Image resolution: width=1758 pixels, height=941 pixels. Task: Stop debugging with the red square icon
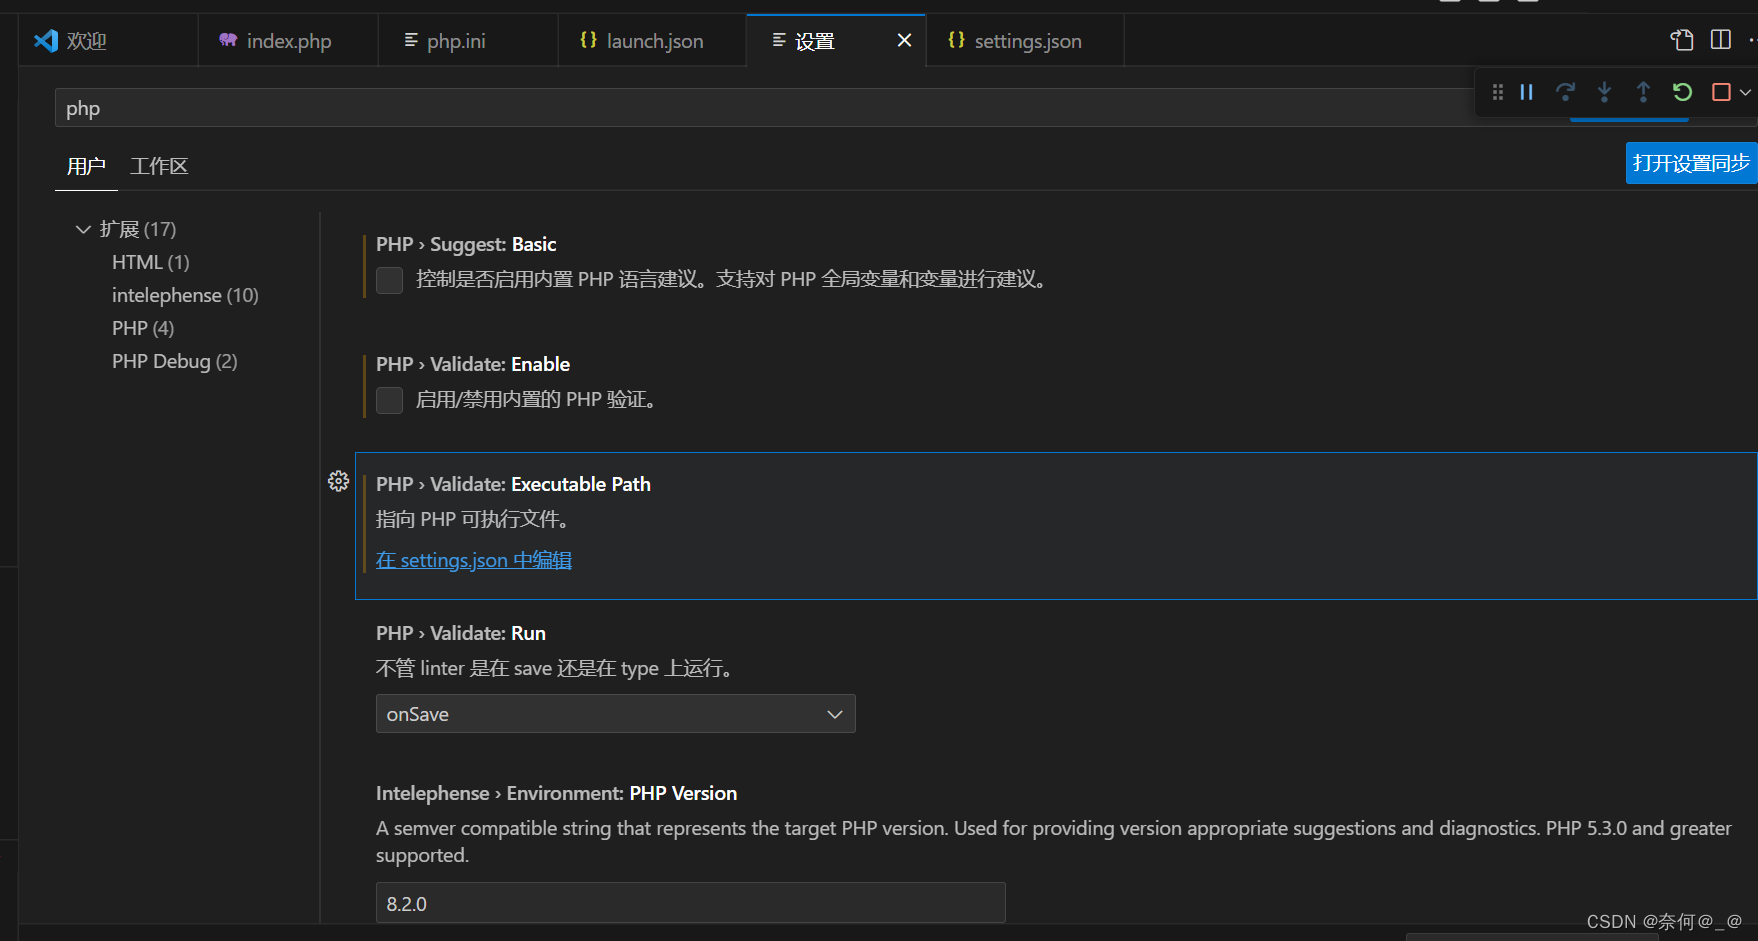1721,92
